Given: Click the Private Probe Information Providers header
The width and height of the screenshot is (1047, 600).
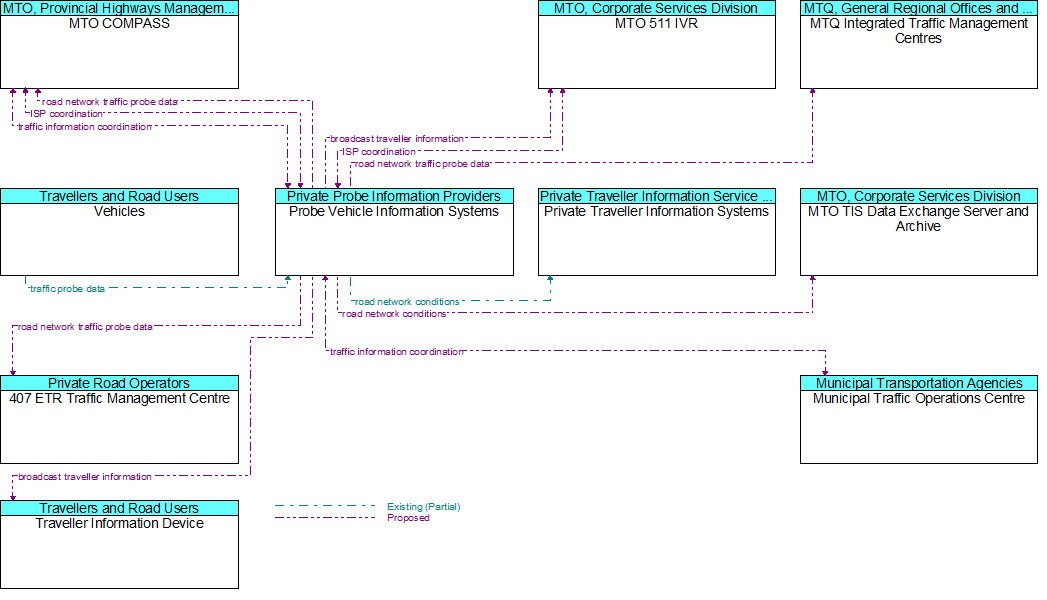Looking at the screenshot, I should coord(395,196).
